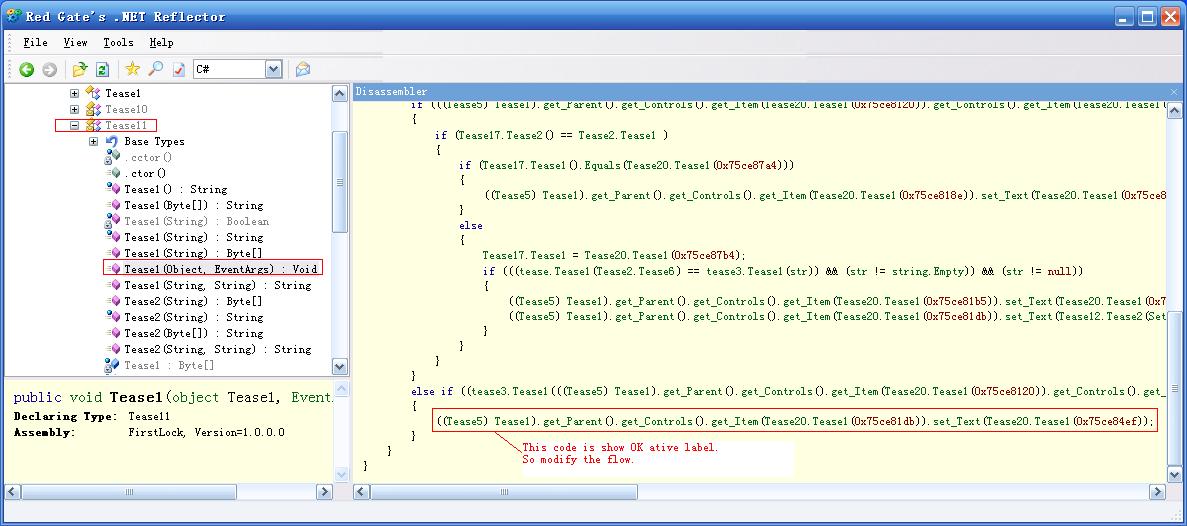Click the class icon beside Tease1 node
The width and height of the screenshot is (1187, 526).
click(x=93, y=93)
